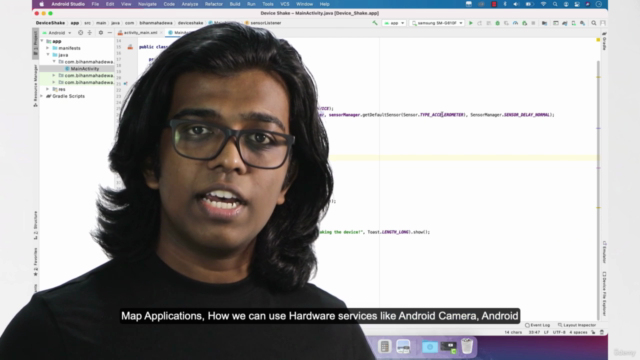Open the app run configuration dropdown
This screenshot has width=640, height=360.
(394, 23)
